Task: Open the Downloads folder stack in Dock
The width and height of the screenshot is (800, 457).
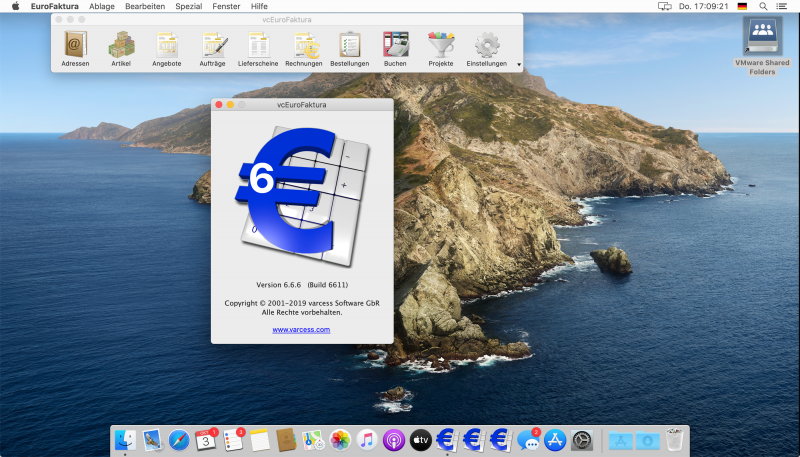Action: [647, 441]
